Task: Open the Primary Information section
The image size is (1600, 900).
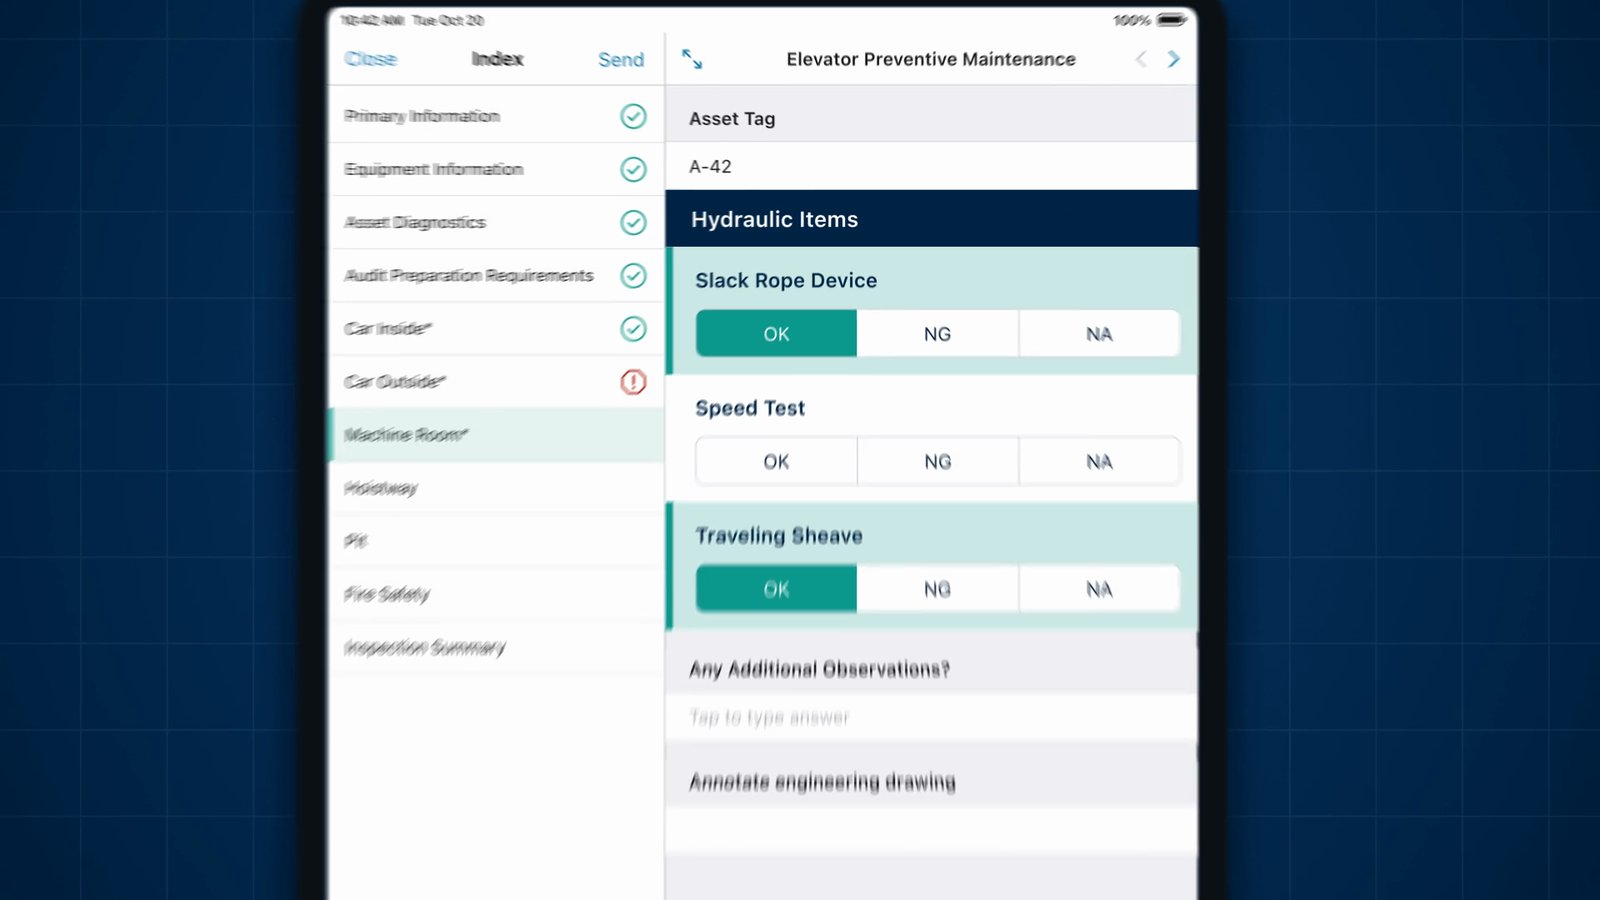Action: 496,116
